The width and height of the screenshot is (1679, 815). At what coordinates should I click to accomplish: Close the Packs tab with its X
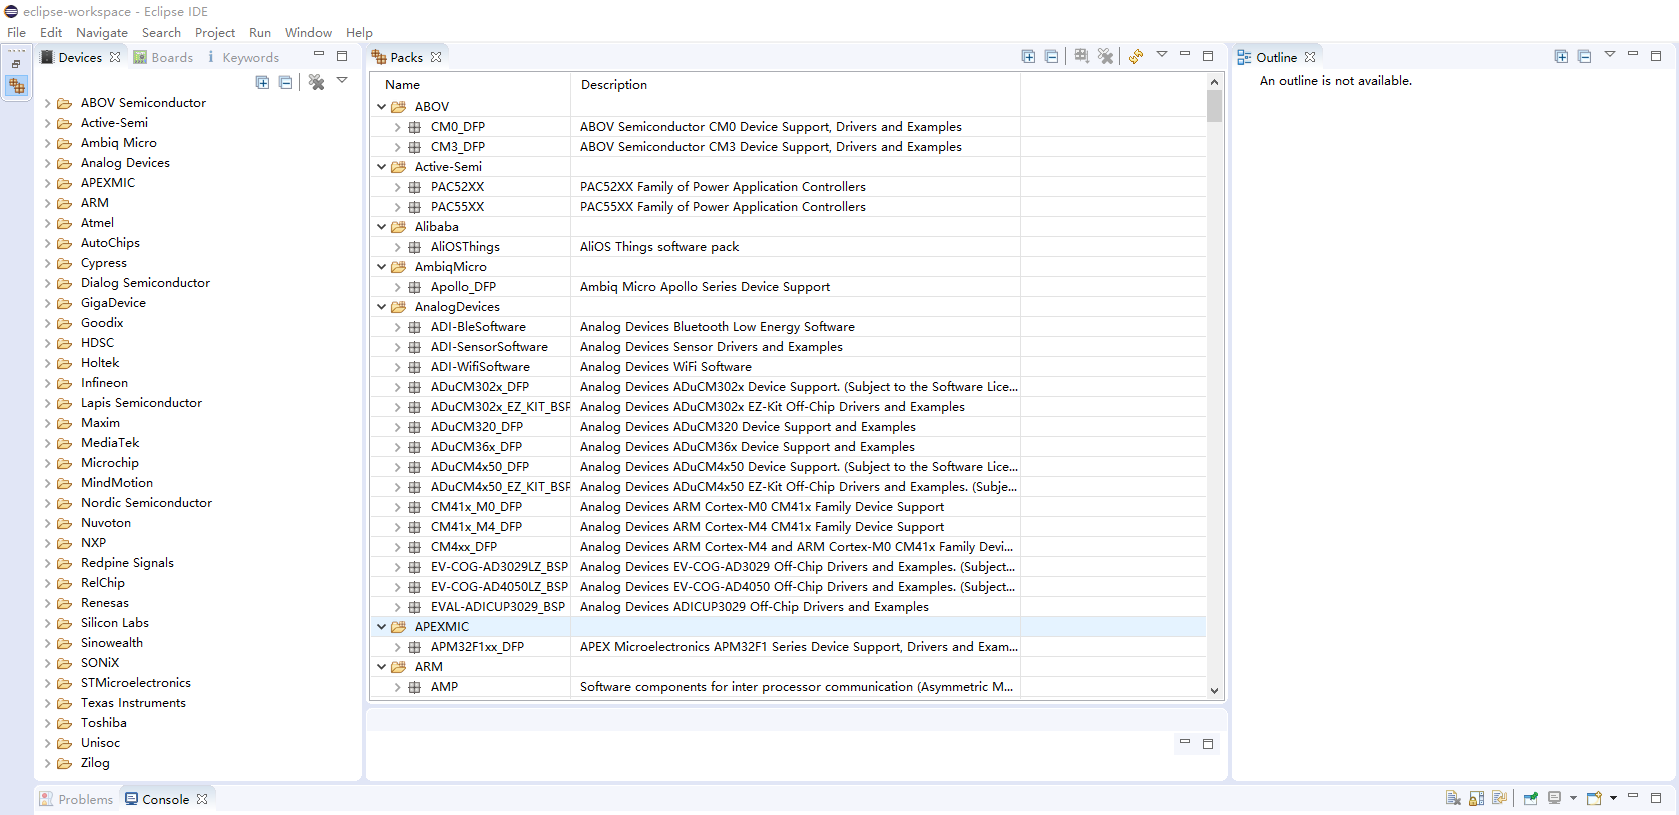(x=436, y=57)
